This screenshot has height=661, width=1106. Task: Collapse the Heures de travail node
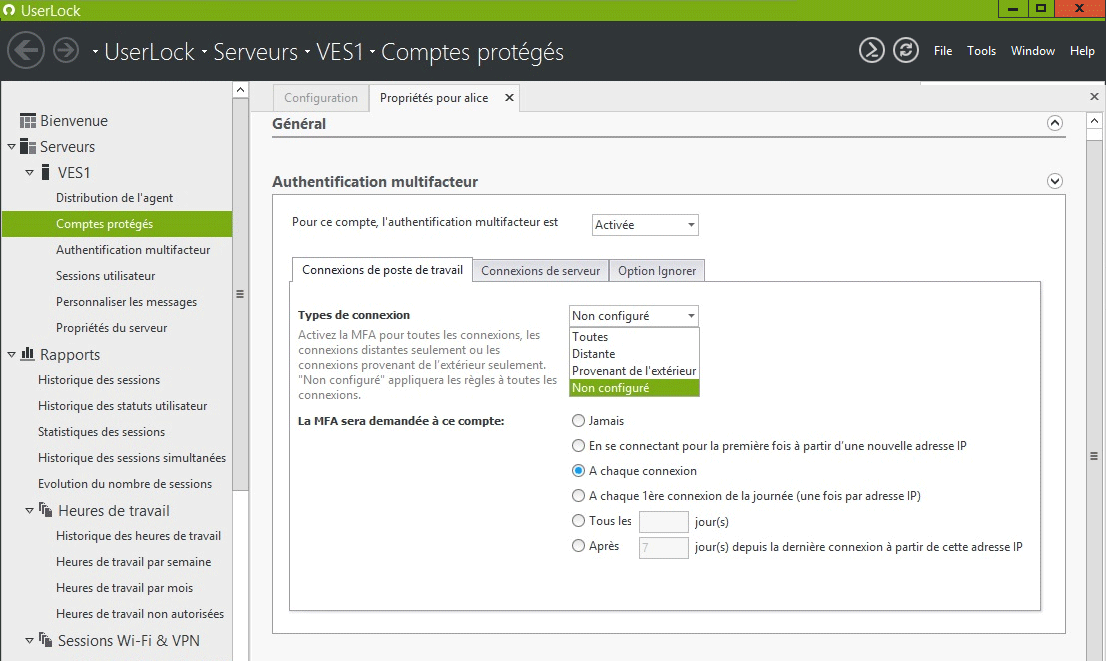click(x=30, y=510)
